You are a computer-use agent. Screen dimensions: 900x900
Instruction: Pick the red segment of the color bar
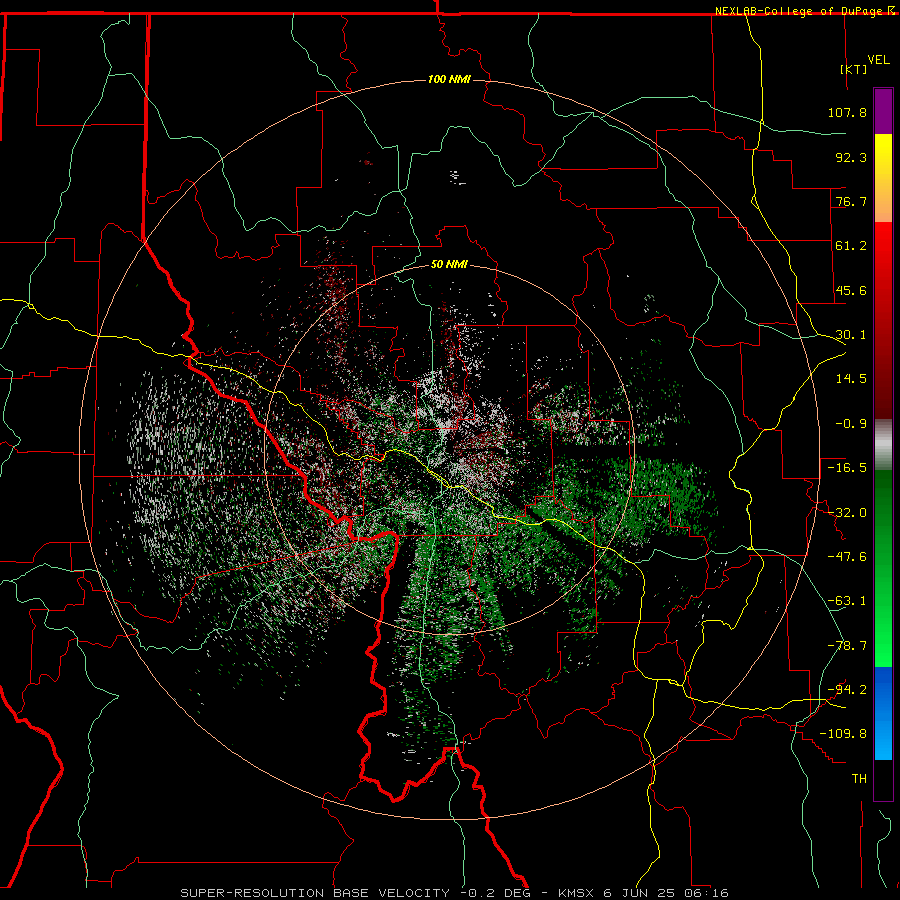(883, 320)
